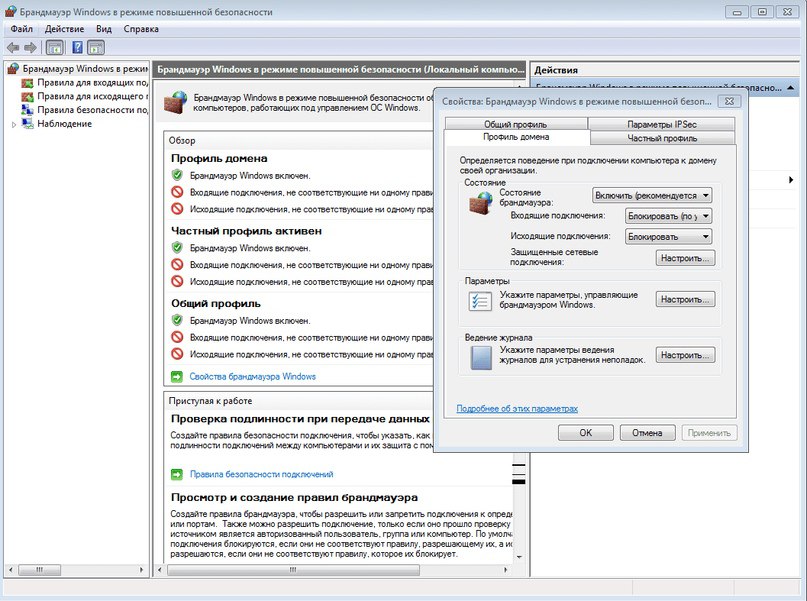
Task: Open the Состояние брандмауэра dropdown
Action: (x=652, y=196)
